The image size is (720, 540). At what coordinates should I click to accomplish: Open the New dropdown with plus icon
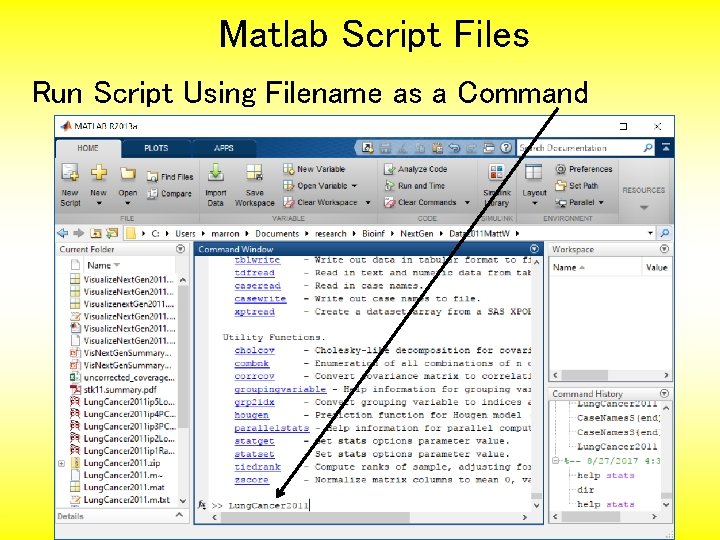coord(99,185)
